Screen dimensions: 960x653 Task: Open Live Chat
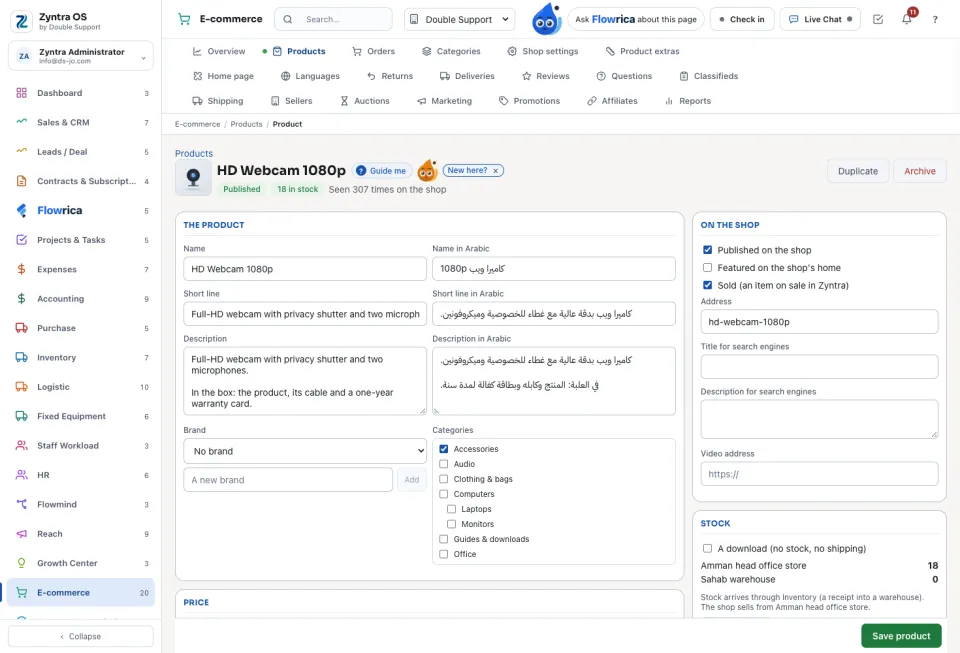820,20
